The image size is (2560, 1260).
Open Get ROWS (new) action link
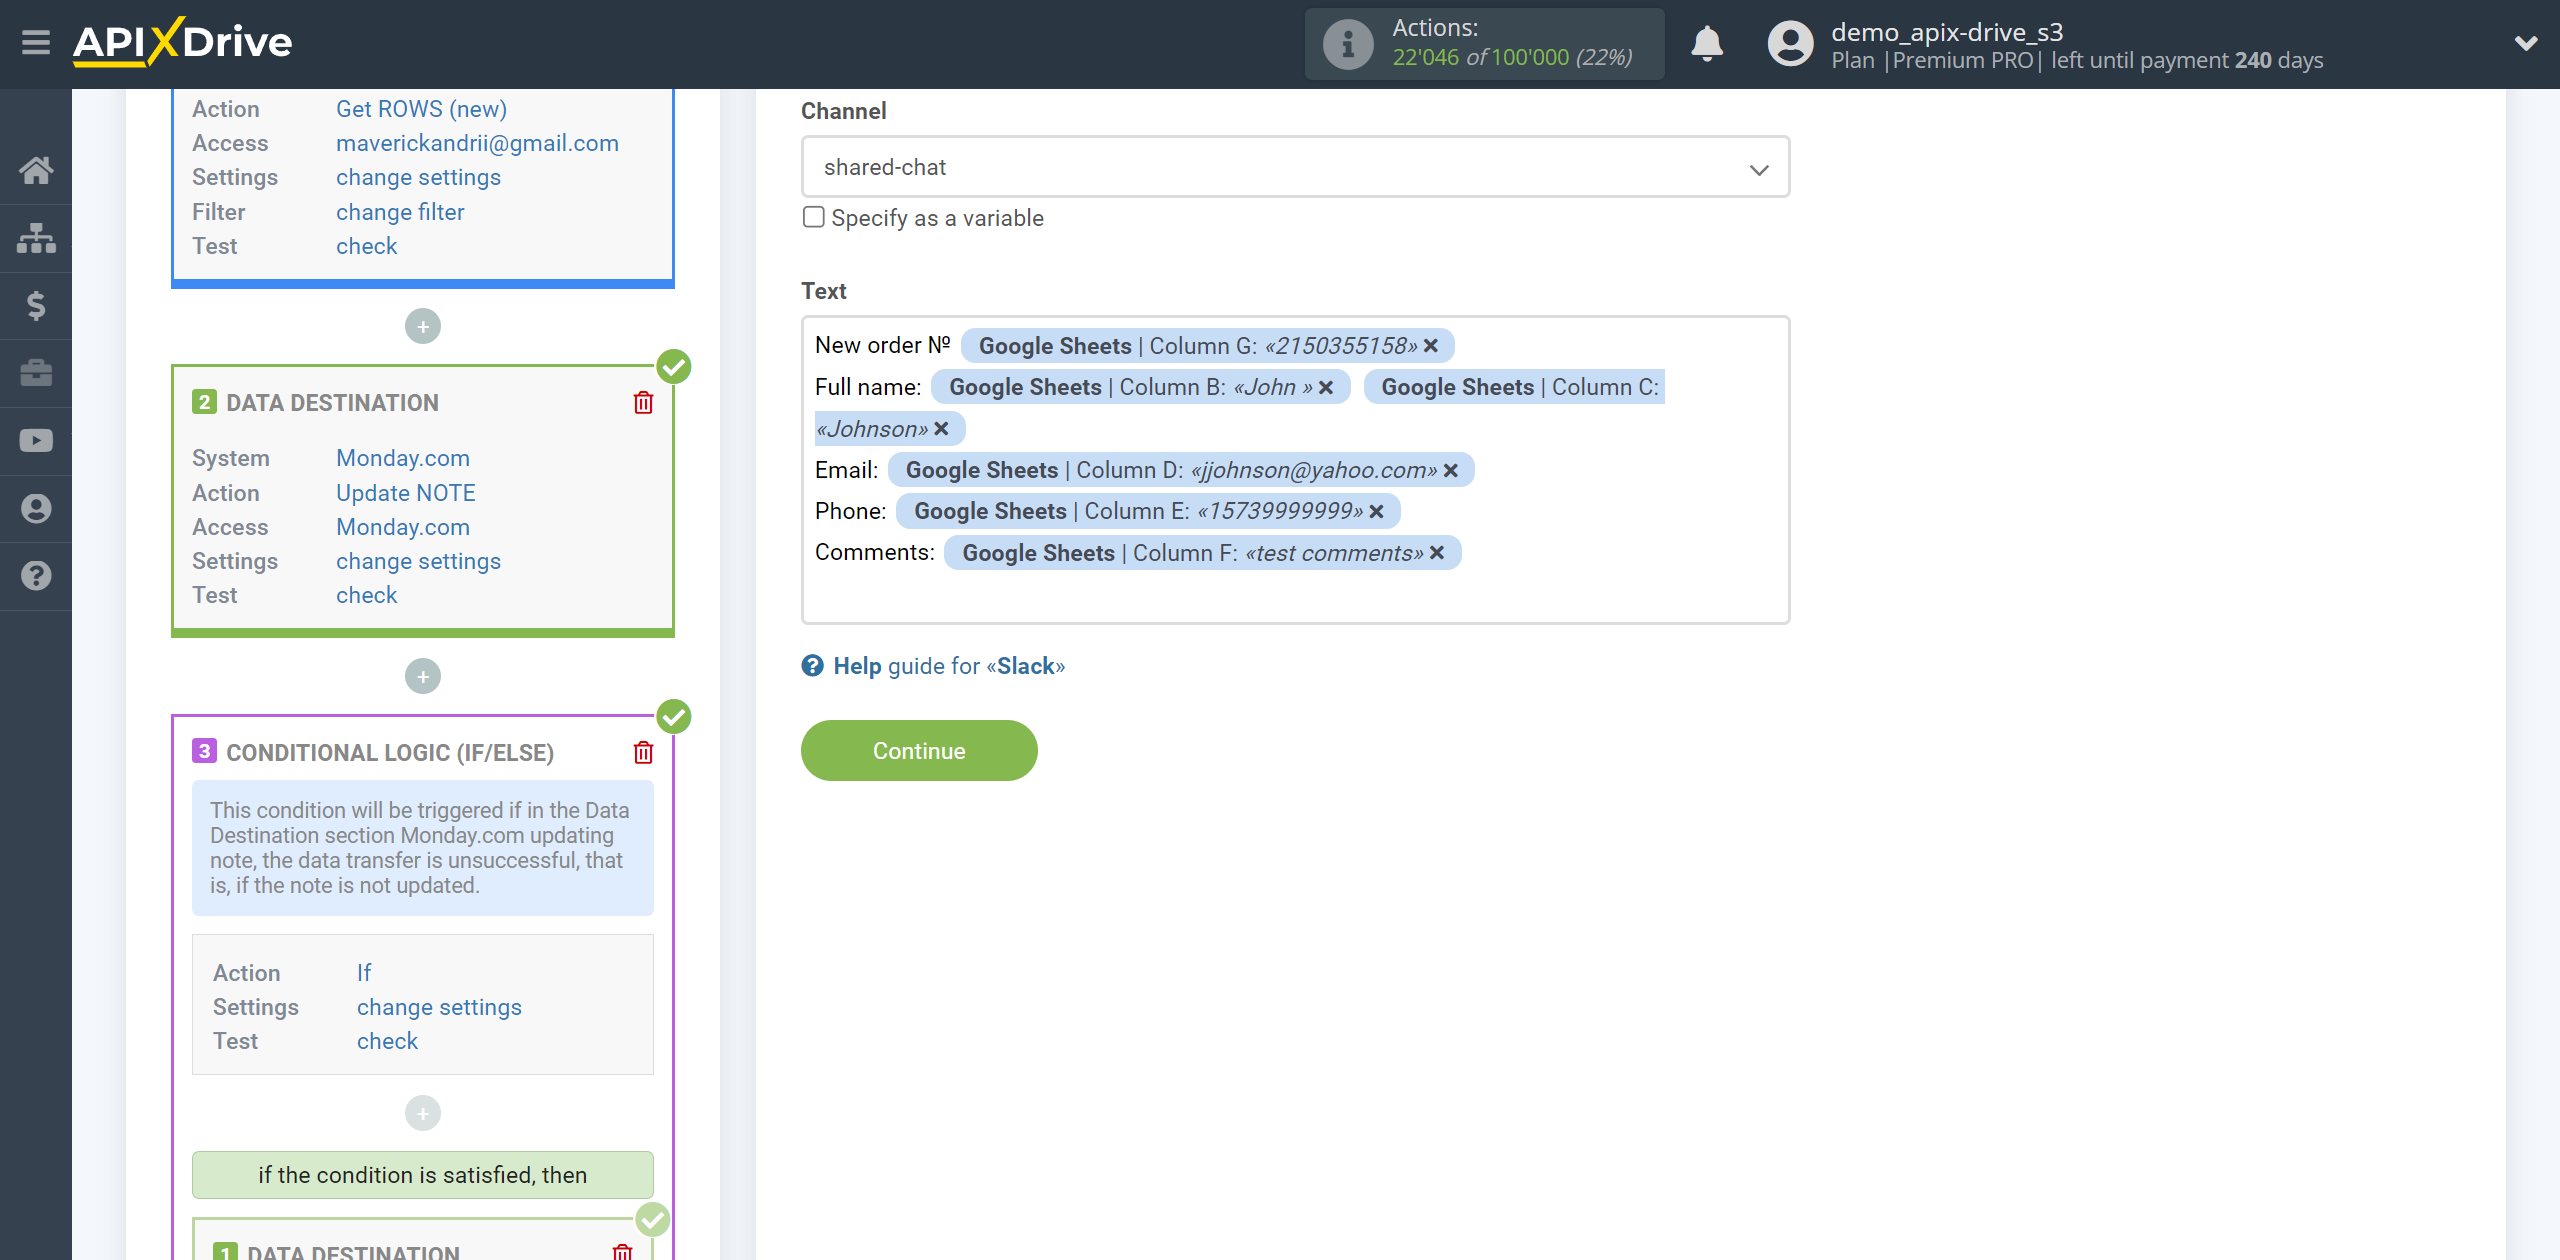(x=421, y=109)
